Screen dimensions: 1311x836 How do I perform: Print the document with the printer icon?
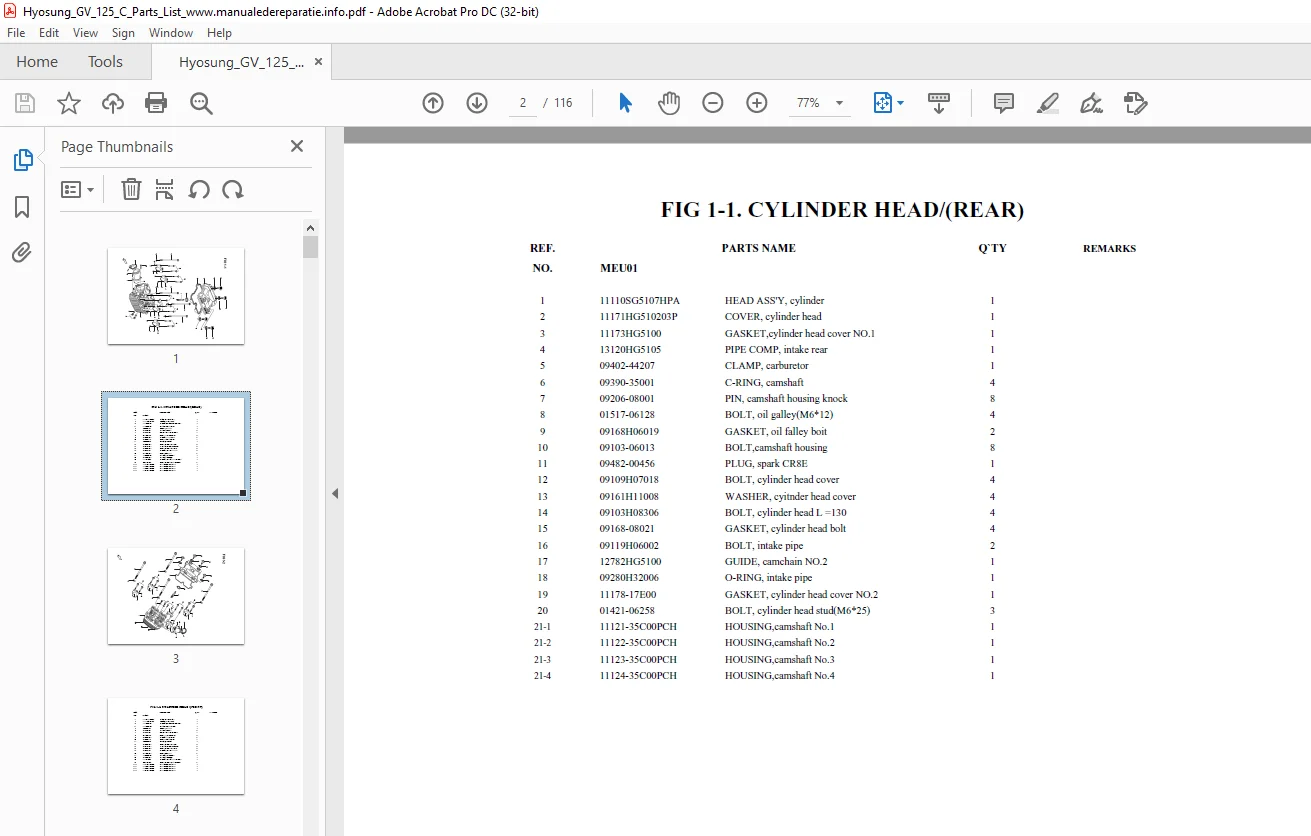click(156, 103)
